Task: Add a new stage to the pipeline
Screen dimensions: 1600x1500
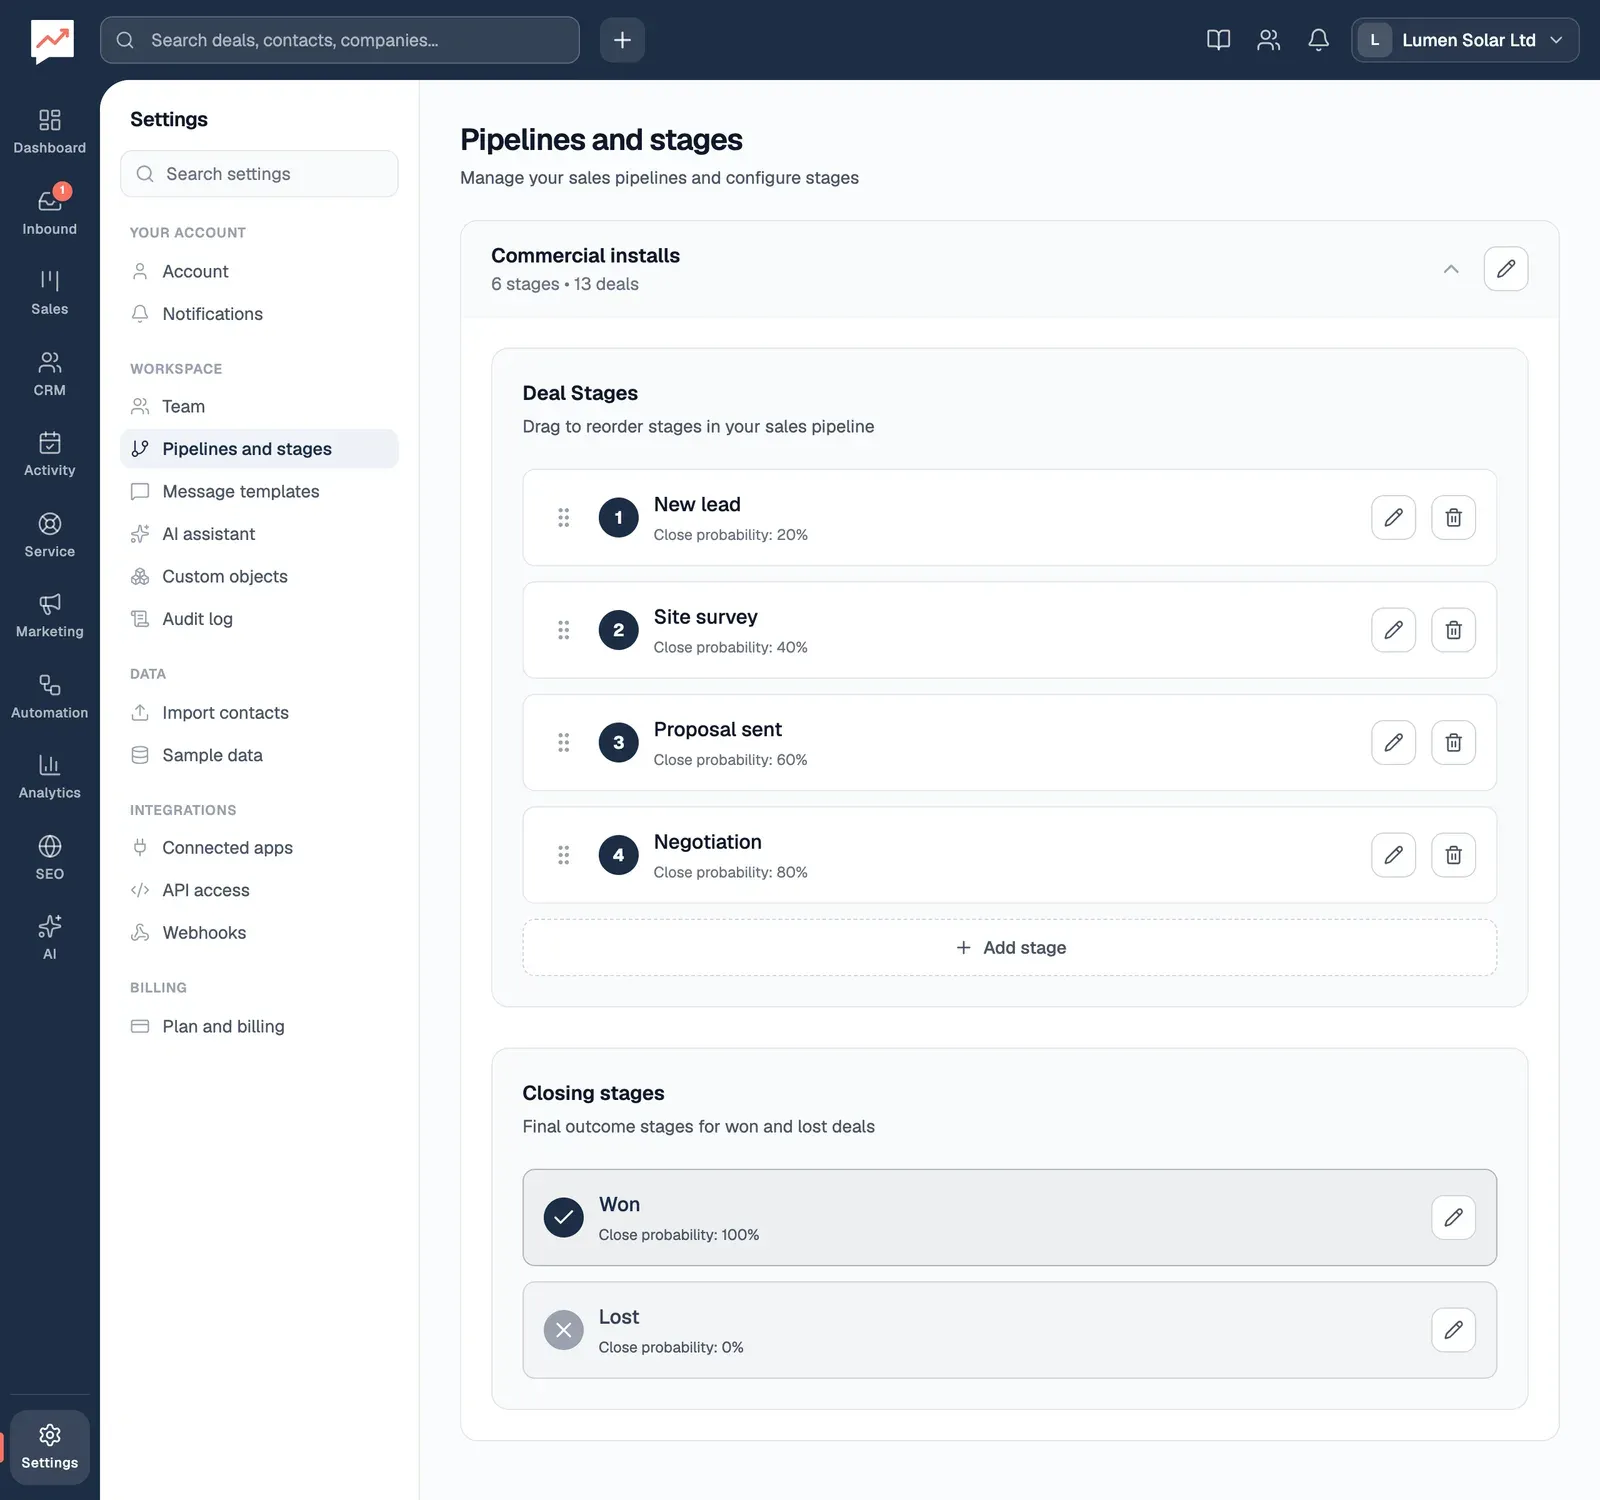Action: pyautogui.click(x=1010, y=947)
